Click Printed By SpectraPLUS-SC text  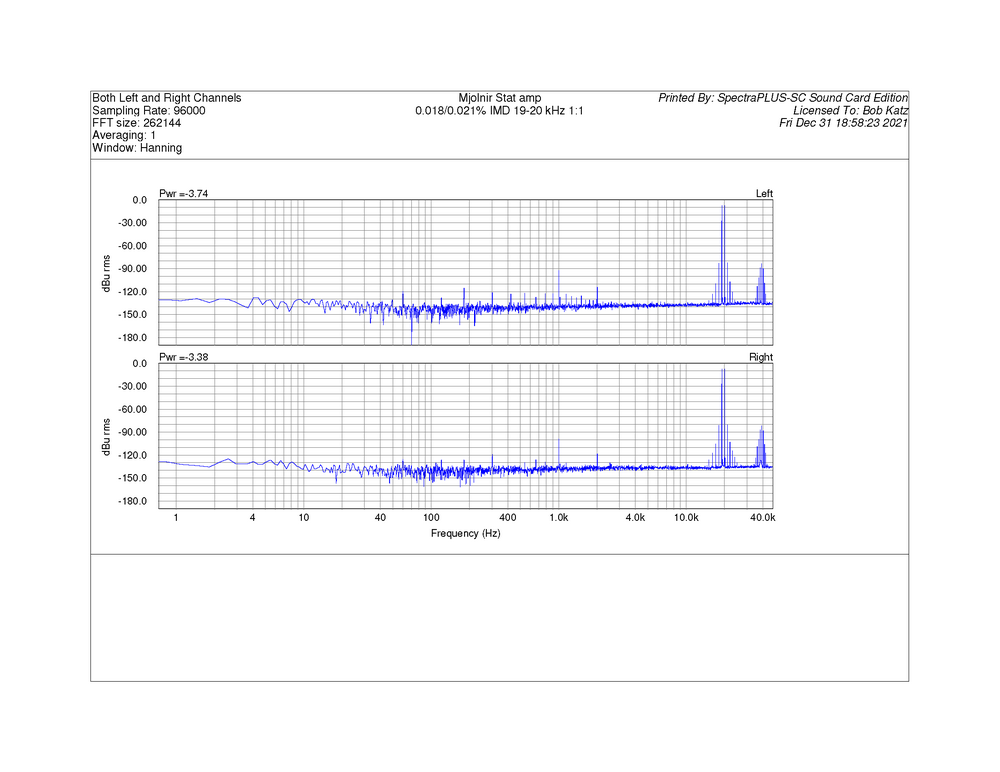coord(782,98)
